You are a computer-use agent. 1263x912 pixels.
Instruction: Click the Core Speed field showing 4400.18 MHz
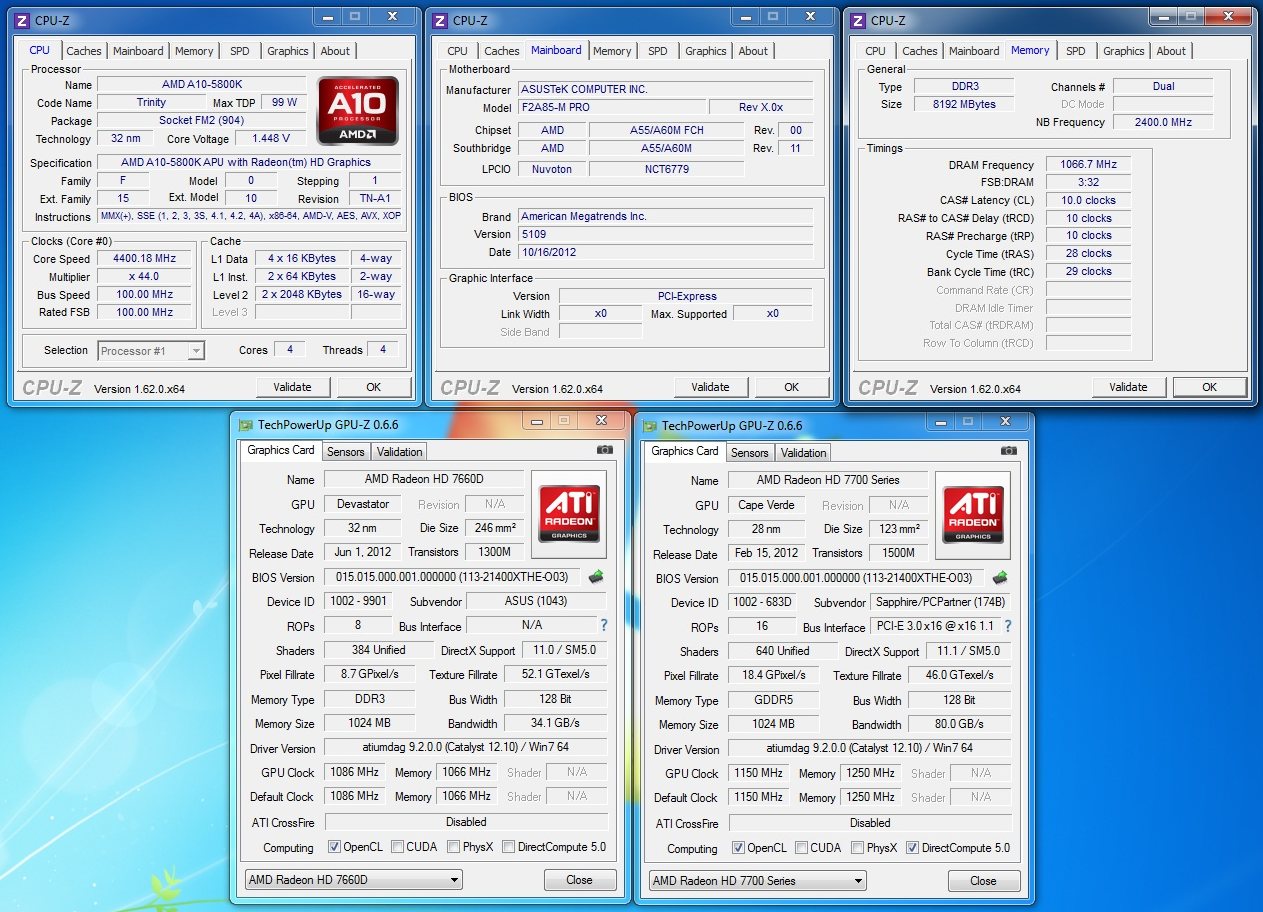coord(144,259)
